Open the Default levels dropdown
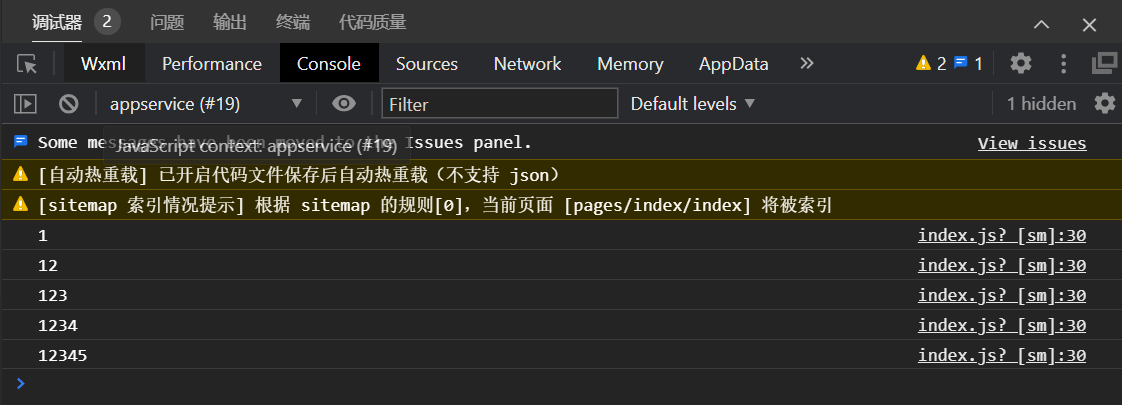Viewport: 1122px width, 405px height. pyautogui.click(x=693, y=104)
